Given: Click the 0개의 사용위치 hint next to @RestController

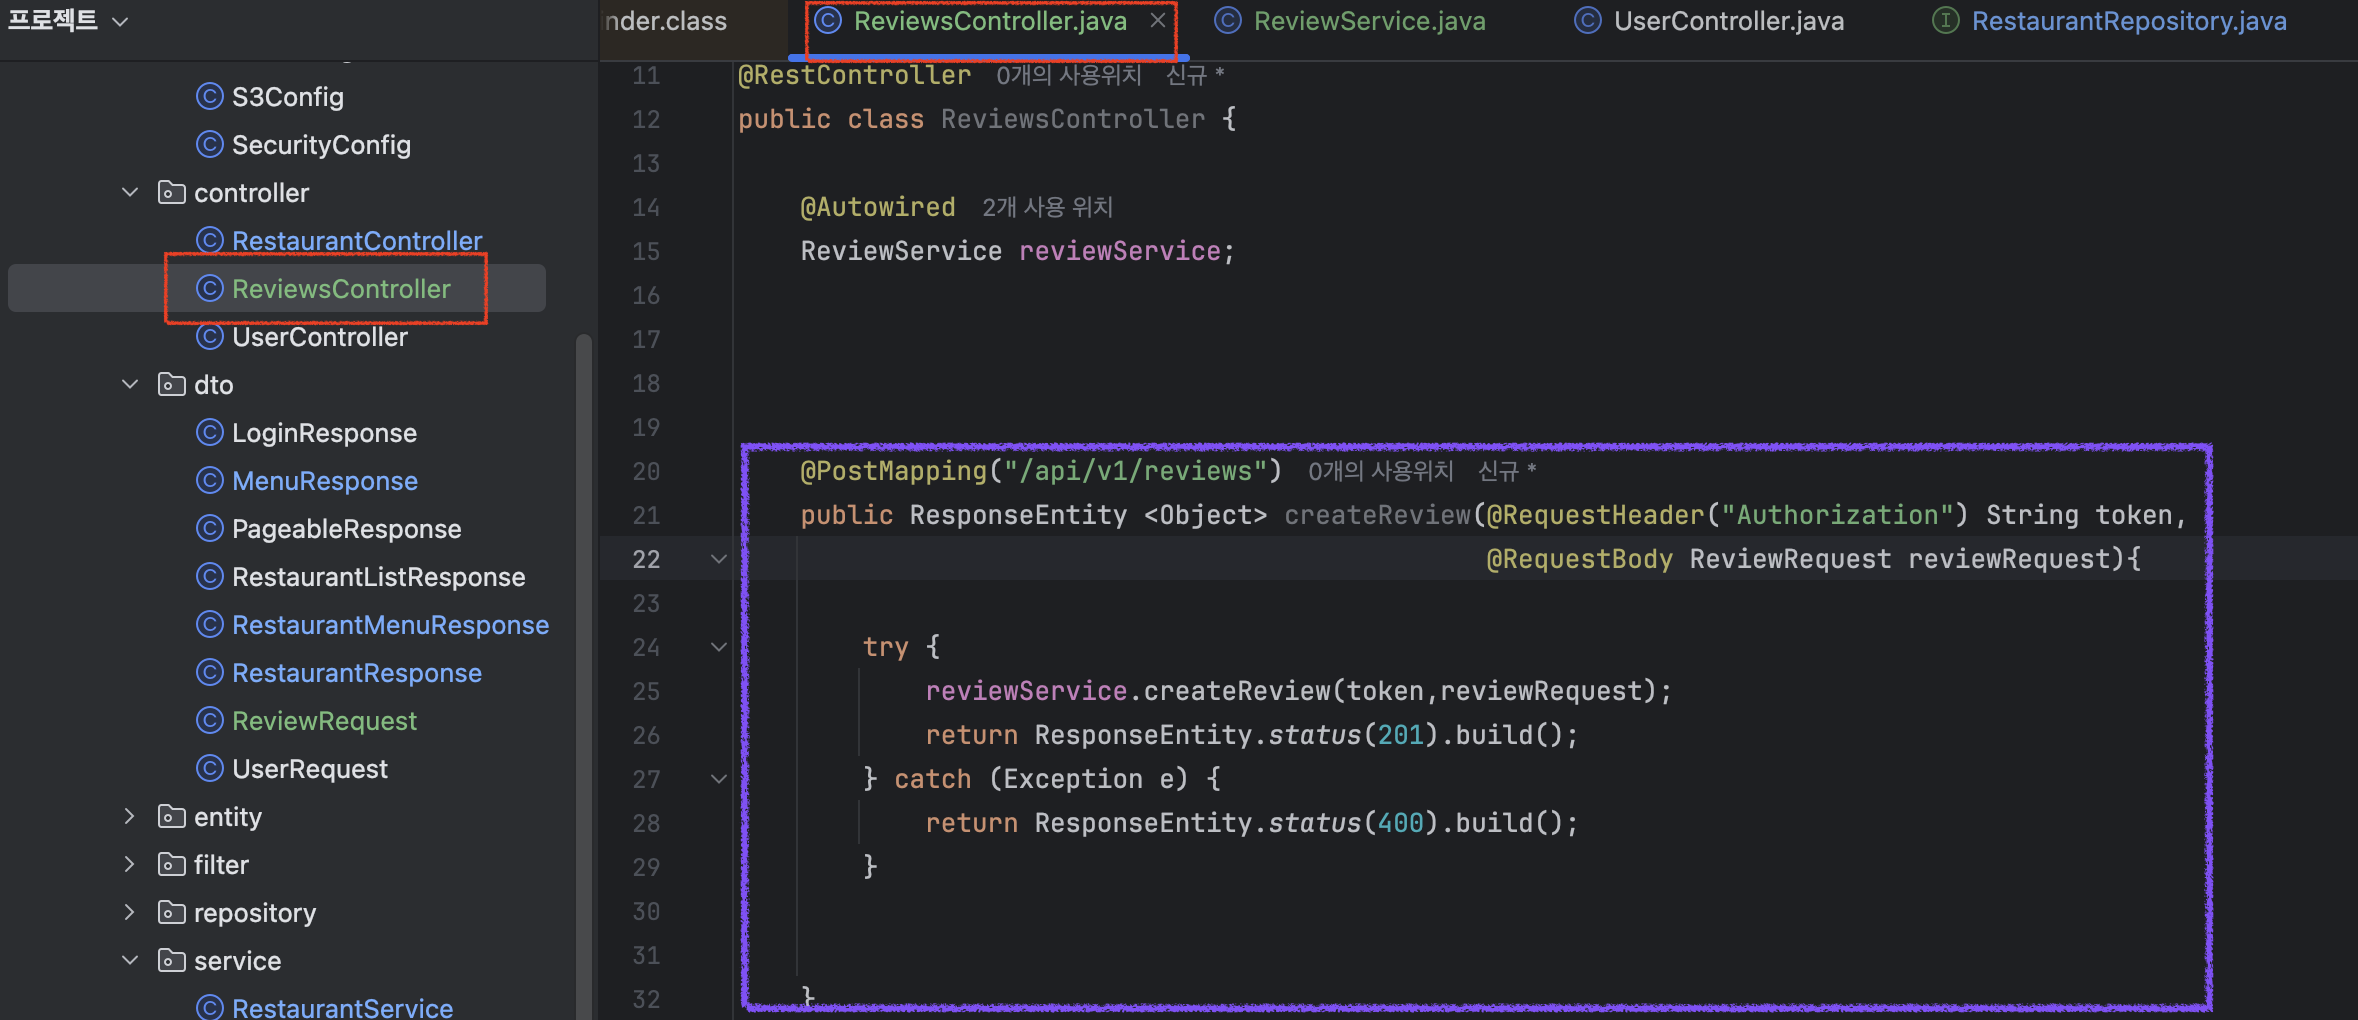Looking at the screenshot, I should 1068,75.
